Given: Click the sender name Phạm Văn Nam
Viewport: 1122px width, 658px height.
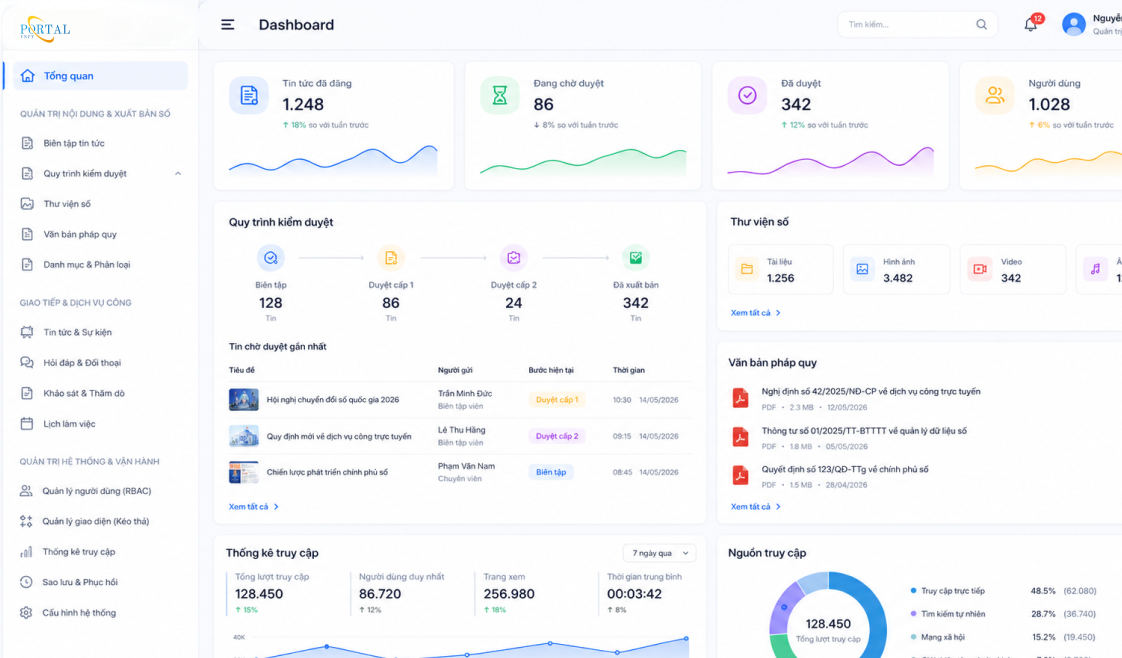Looking at the screenshot, I should point(467,466).
